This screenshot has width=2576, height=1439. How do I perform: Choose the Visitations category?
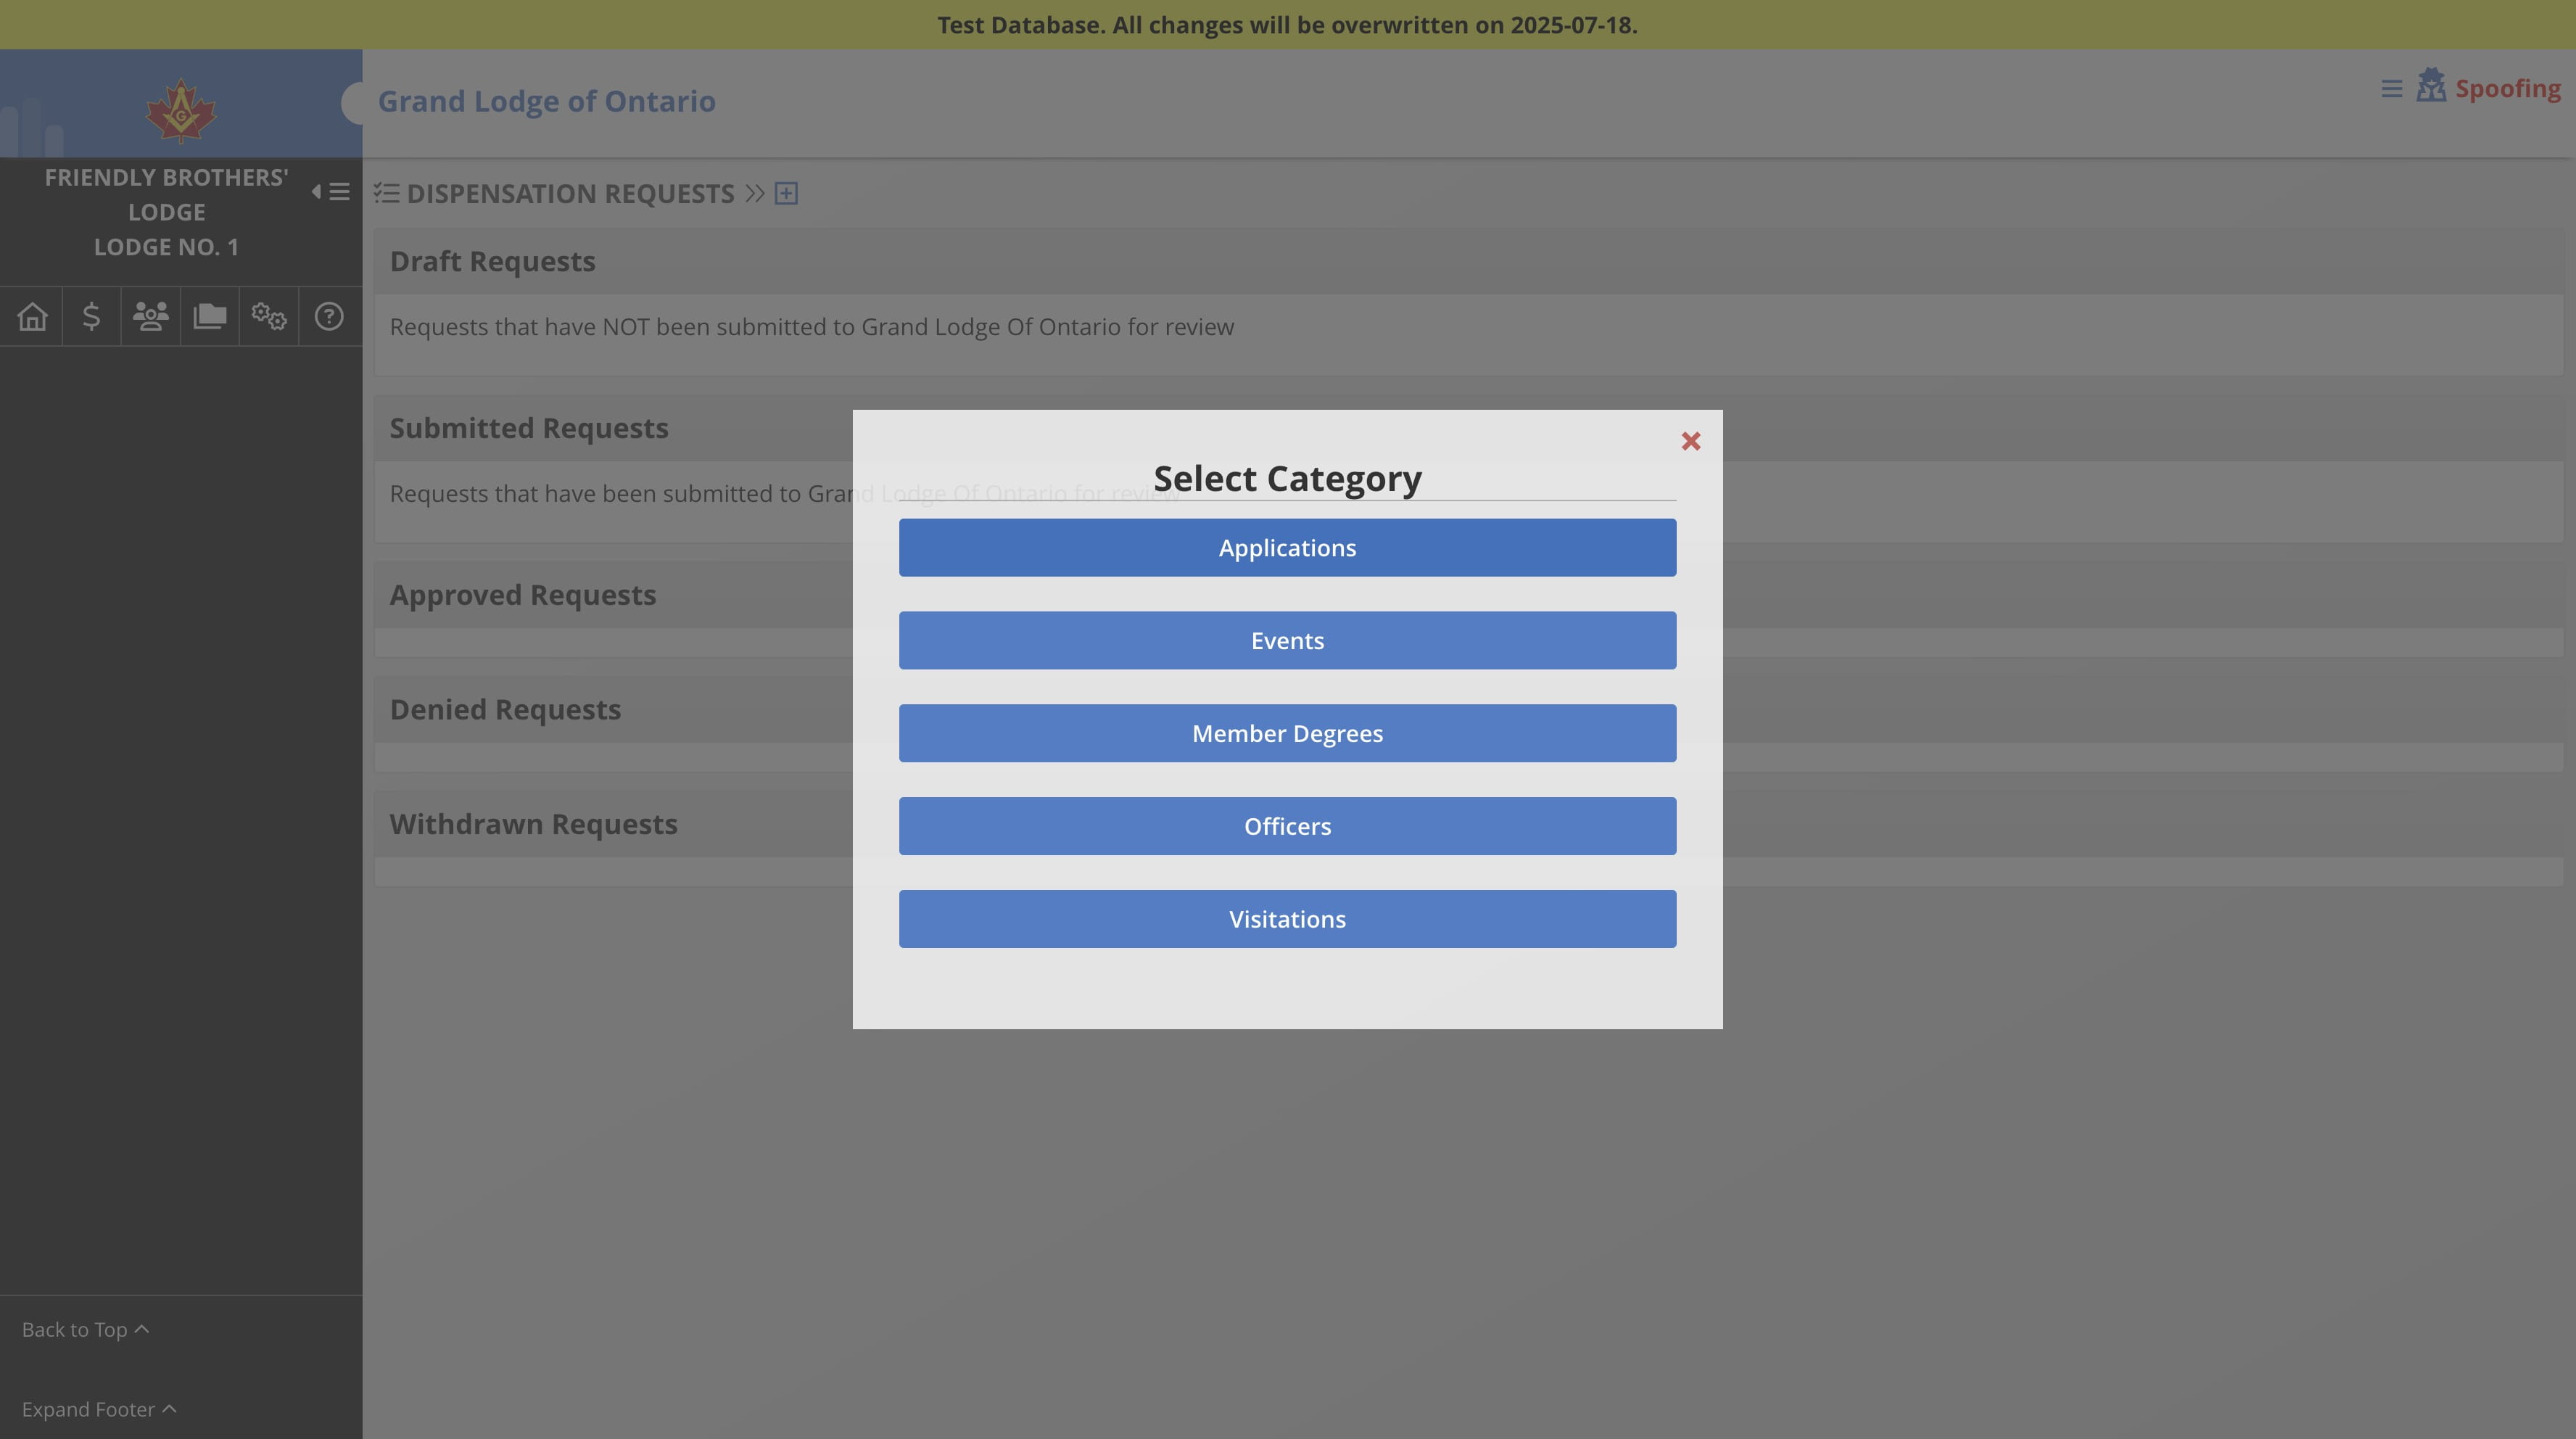(1287, 919)
